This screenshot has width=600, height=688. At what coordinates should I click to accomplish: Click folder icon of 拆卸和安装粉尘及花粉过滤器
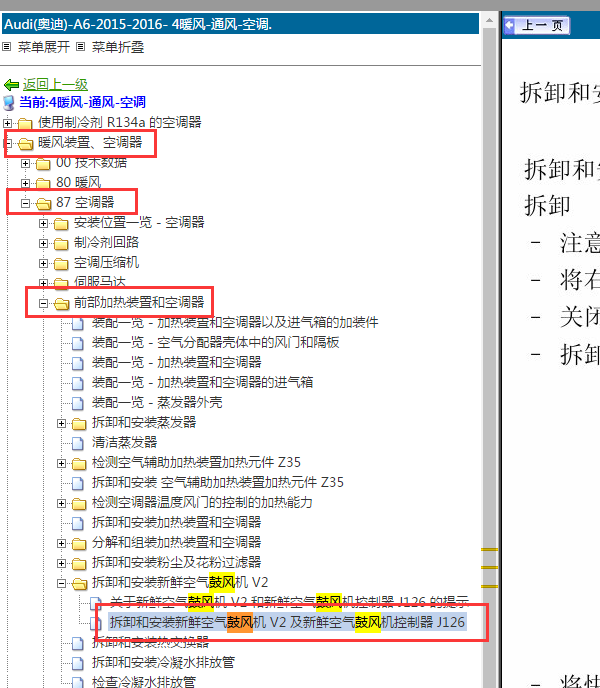(79, 563)
